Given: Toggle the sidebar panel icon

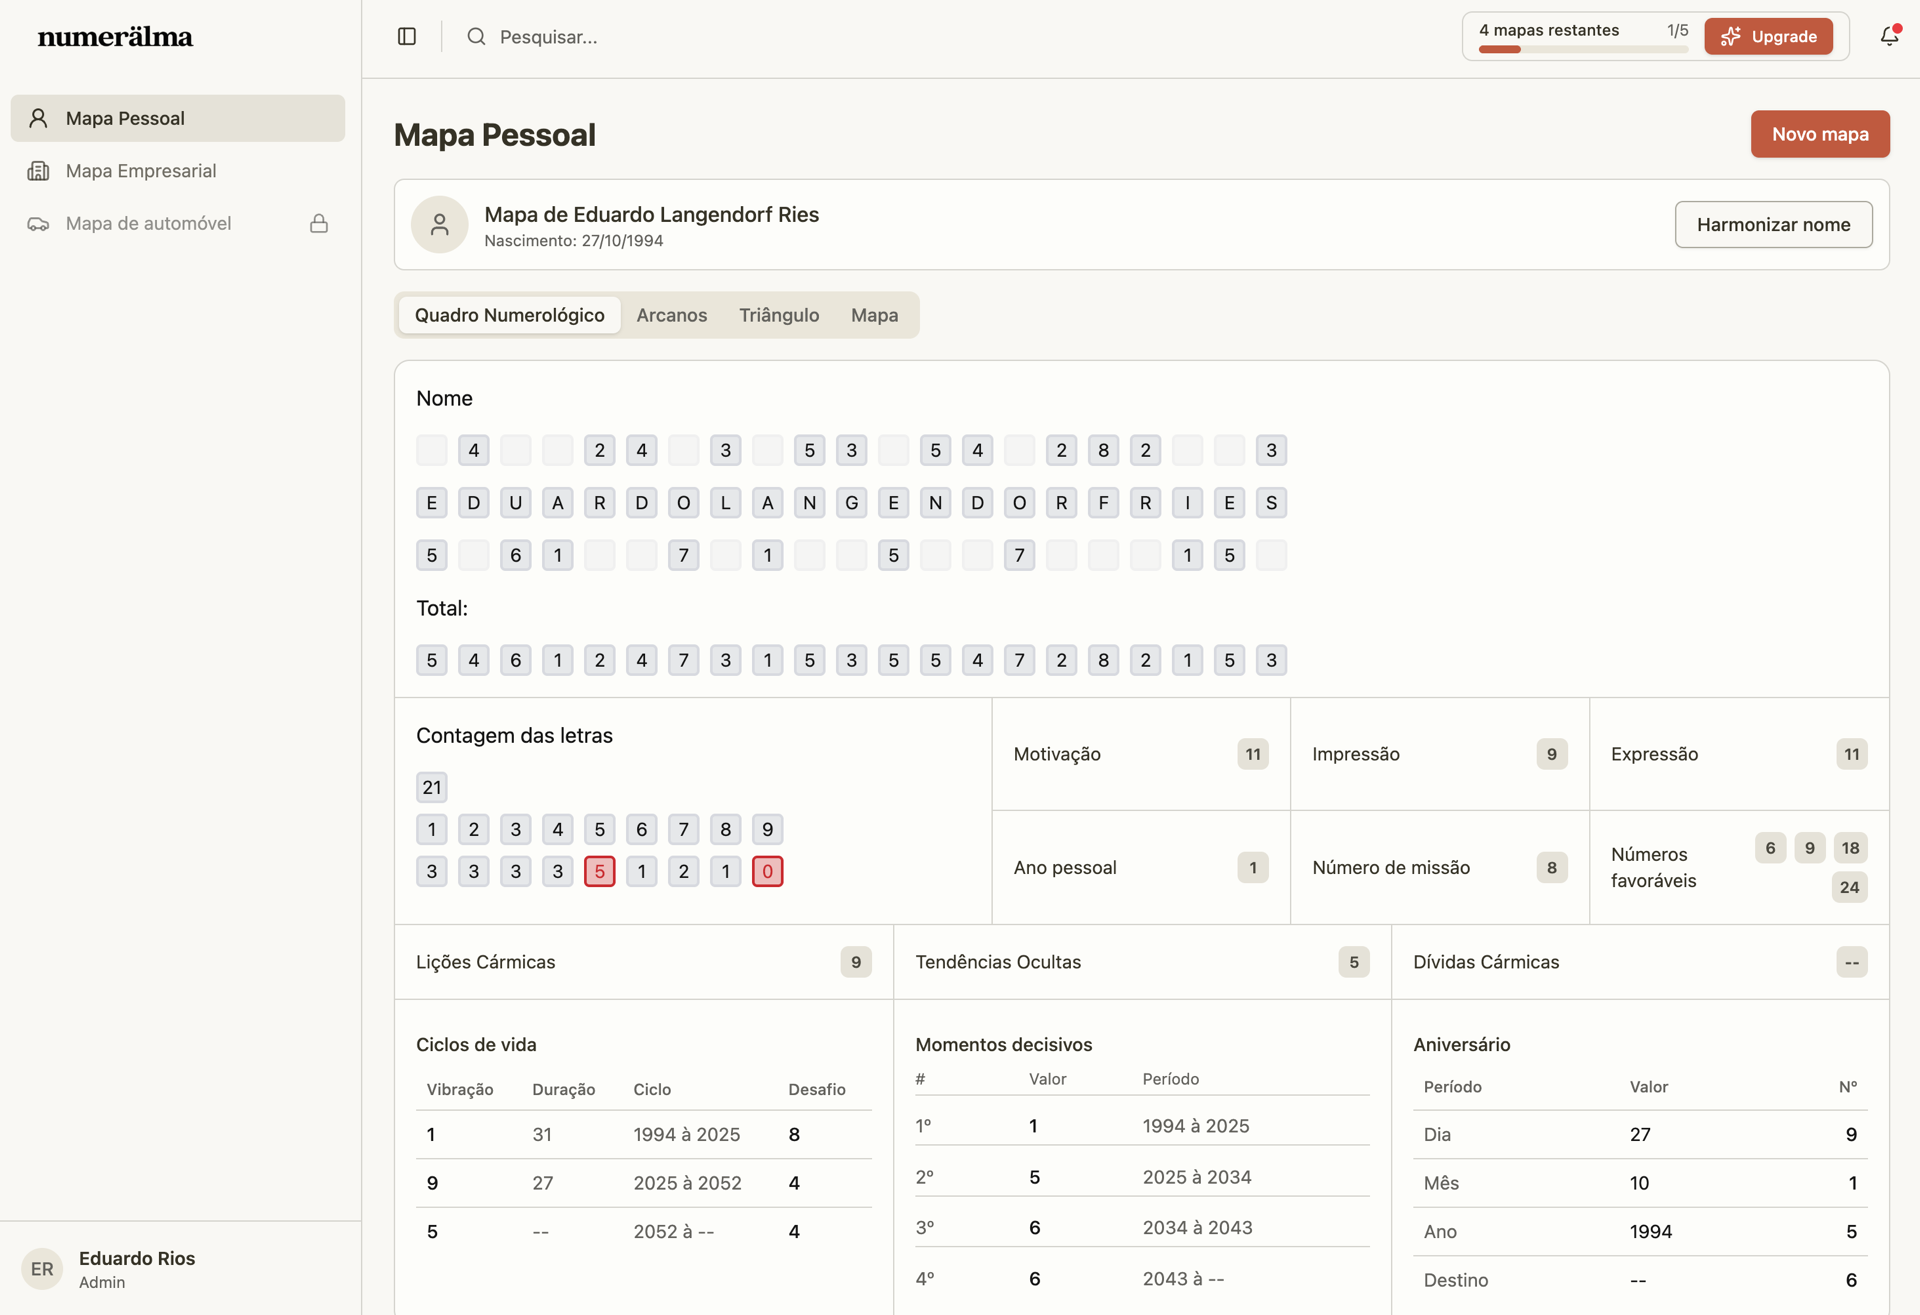Looking at the screenshot, I should tap(407, 37).
